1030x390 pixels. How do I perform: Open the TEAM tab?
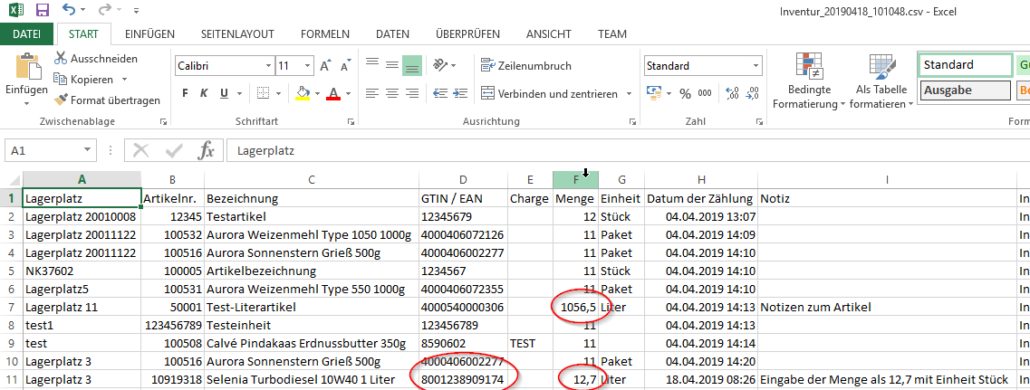tap(612, 34)
